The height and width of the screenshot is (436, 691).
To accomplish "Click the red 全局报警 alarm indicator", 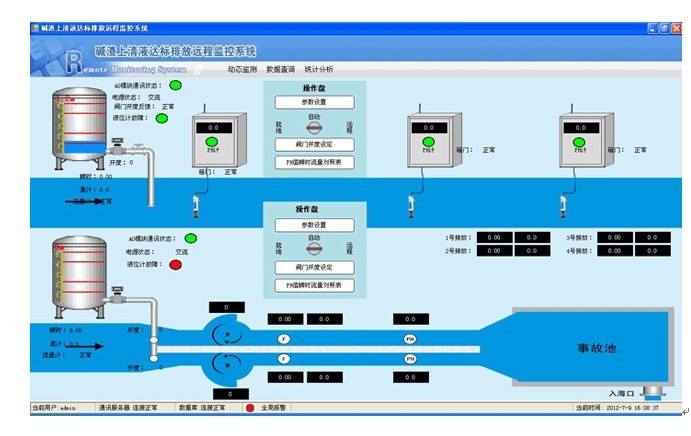I will tap(250, 408).
